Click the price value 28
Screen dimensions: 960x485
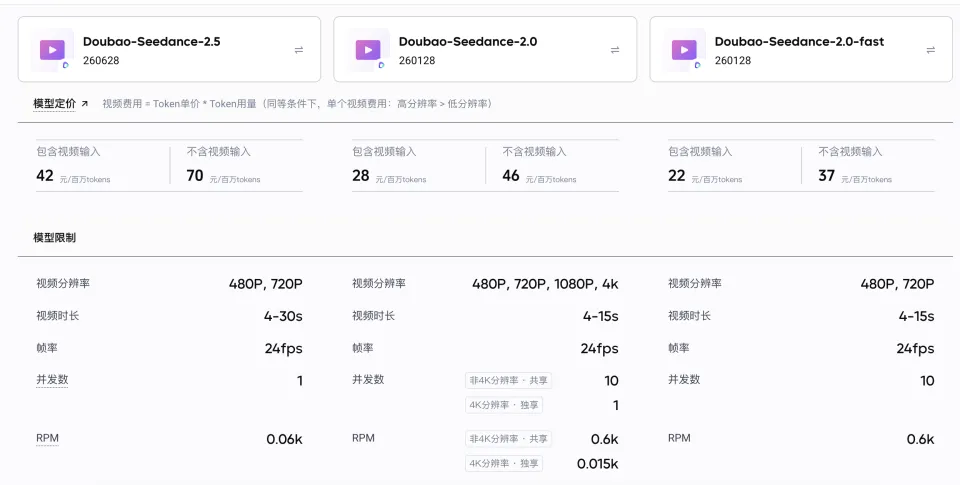(x=361, y=176)
